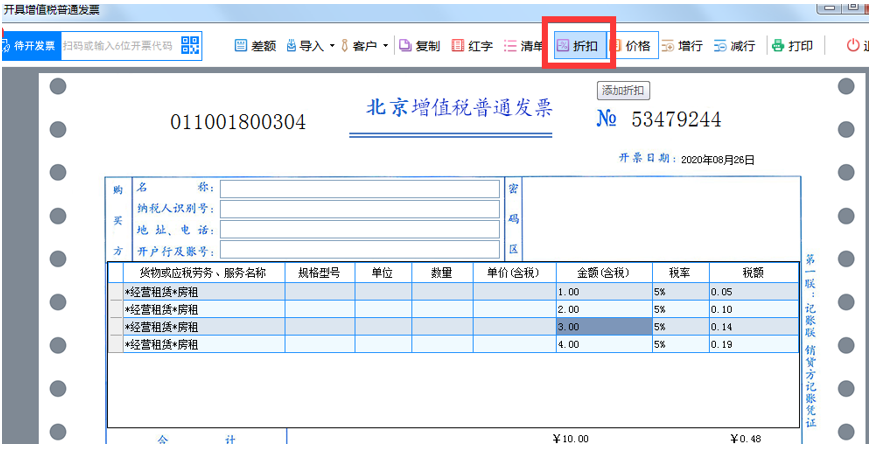Click the 待开发票 button
Viewport: 874px width, 464px height.
[30, 46]
